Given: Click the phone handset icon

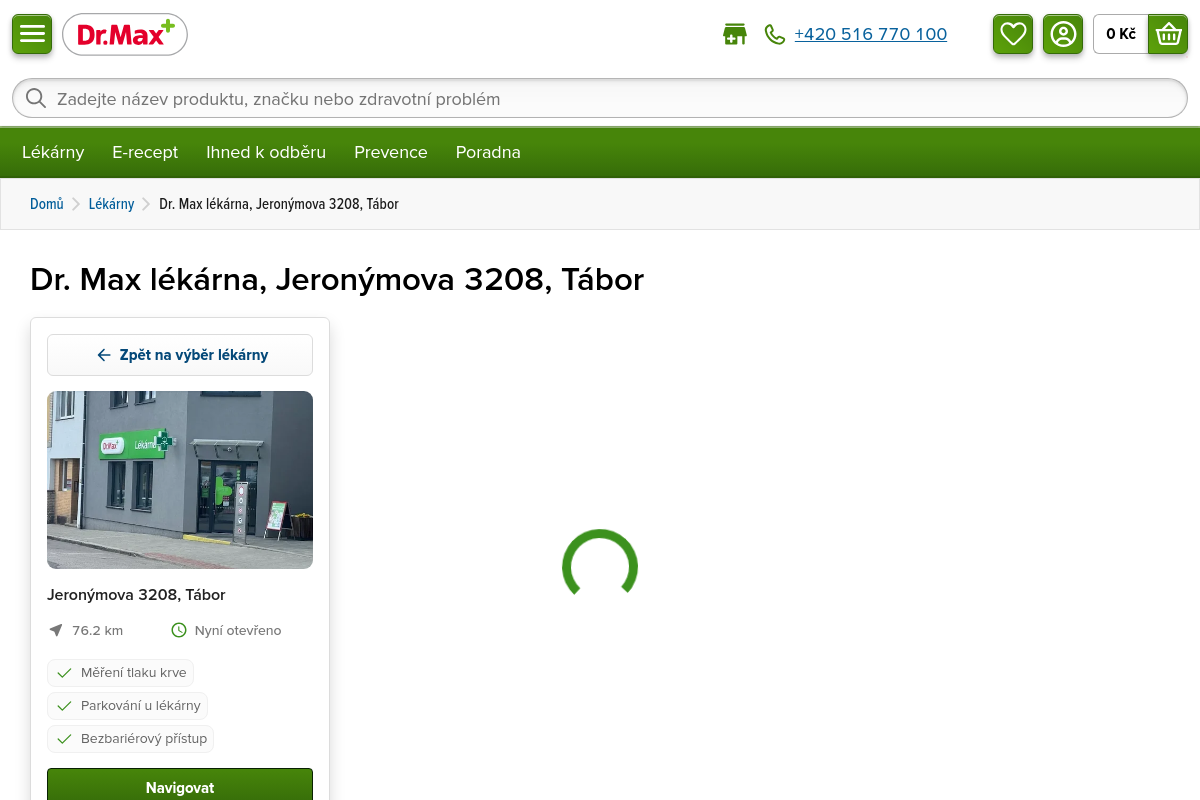Looking at the screenshot, I should coord(775,34).
